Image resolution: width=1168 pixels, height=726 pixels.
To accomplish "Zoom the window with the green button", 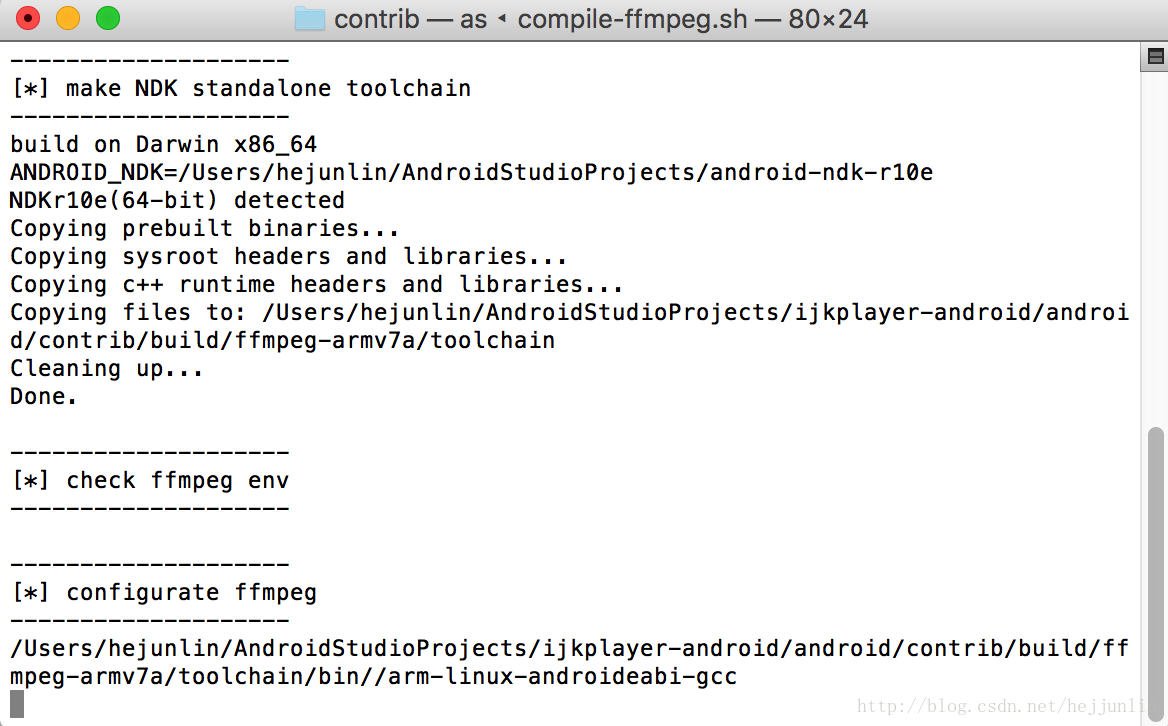I will (x=108, y=18).
